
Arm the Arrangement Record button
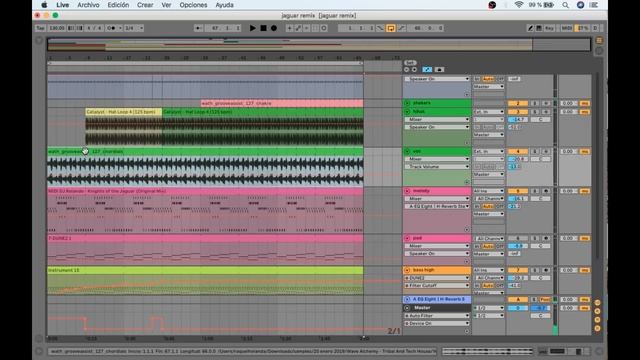[x=274, y=28]
